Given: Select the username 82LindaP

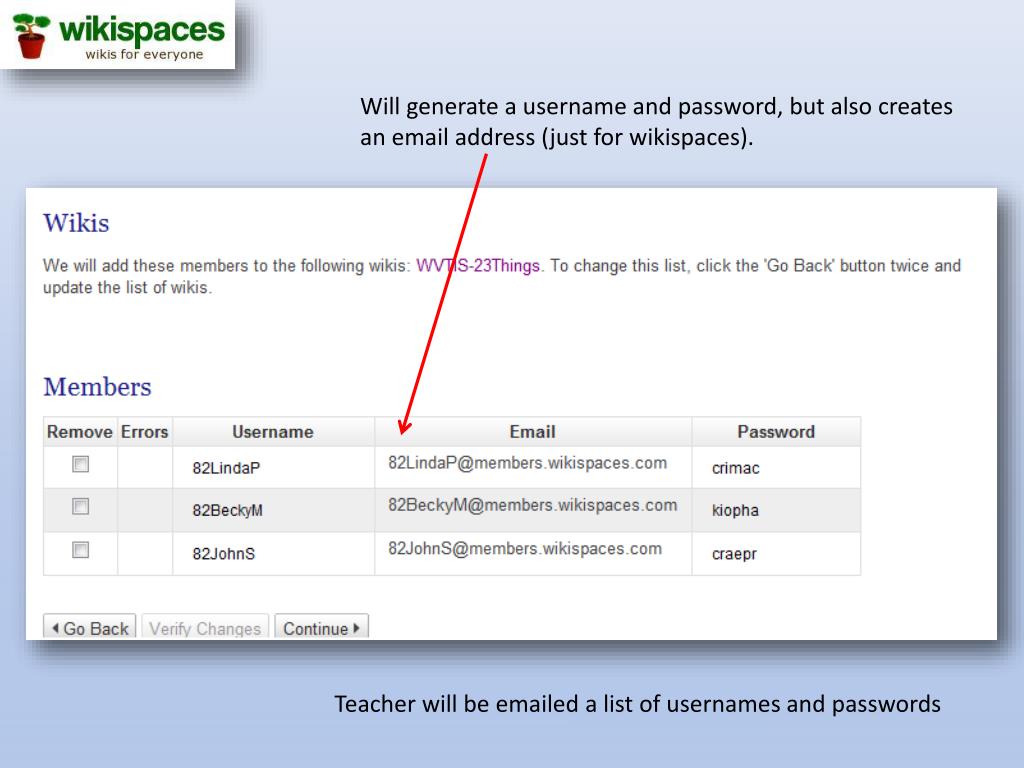Looking at the screenshot, I should (226, 468).
